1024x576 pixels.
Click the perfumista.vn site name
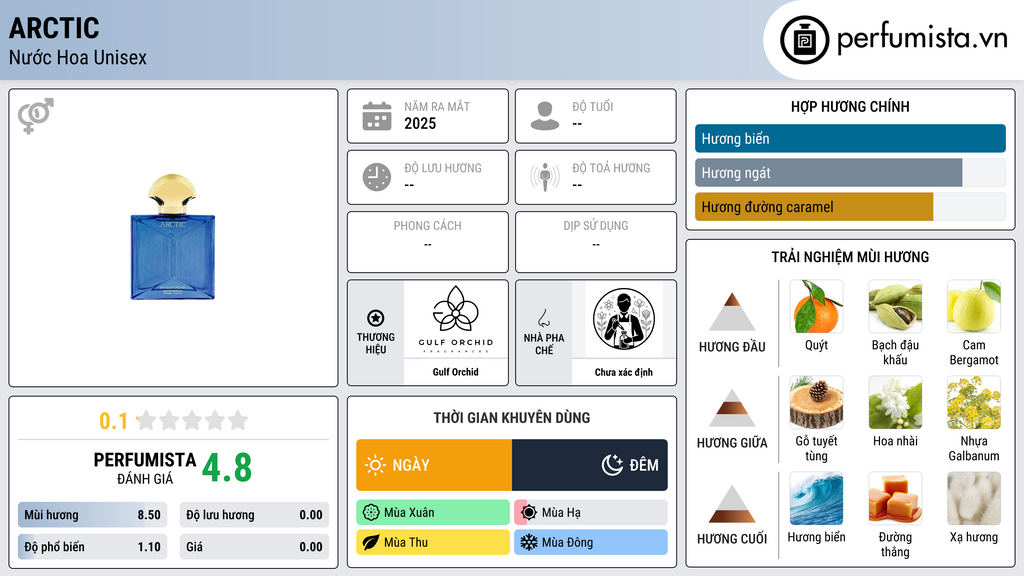coord(922,39)
